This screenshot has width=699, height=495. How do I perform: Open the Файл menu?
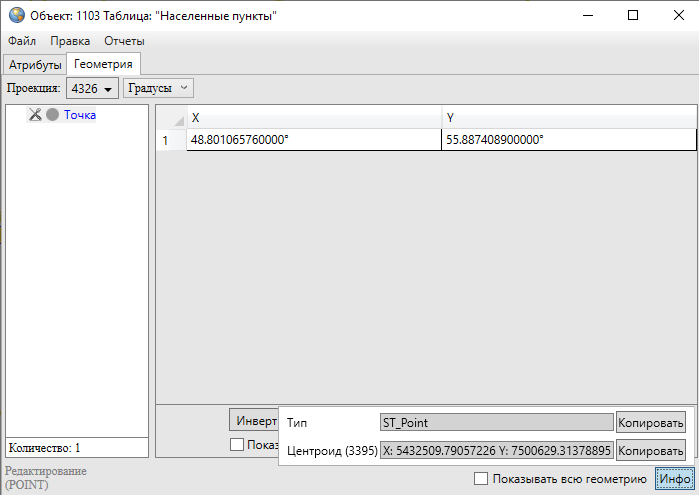pyautogui.click(x=22, y=41)
